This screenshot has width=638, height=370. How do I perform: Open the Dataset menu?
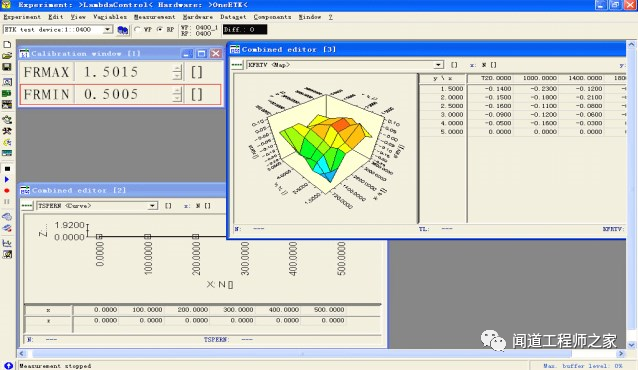233,17
